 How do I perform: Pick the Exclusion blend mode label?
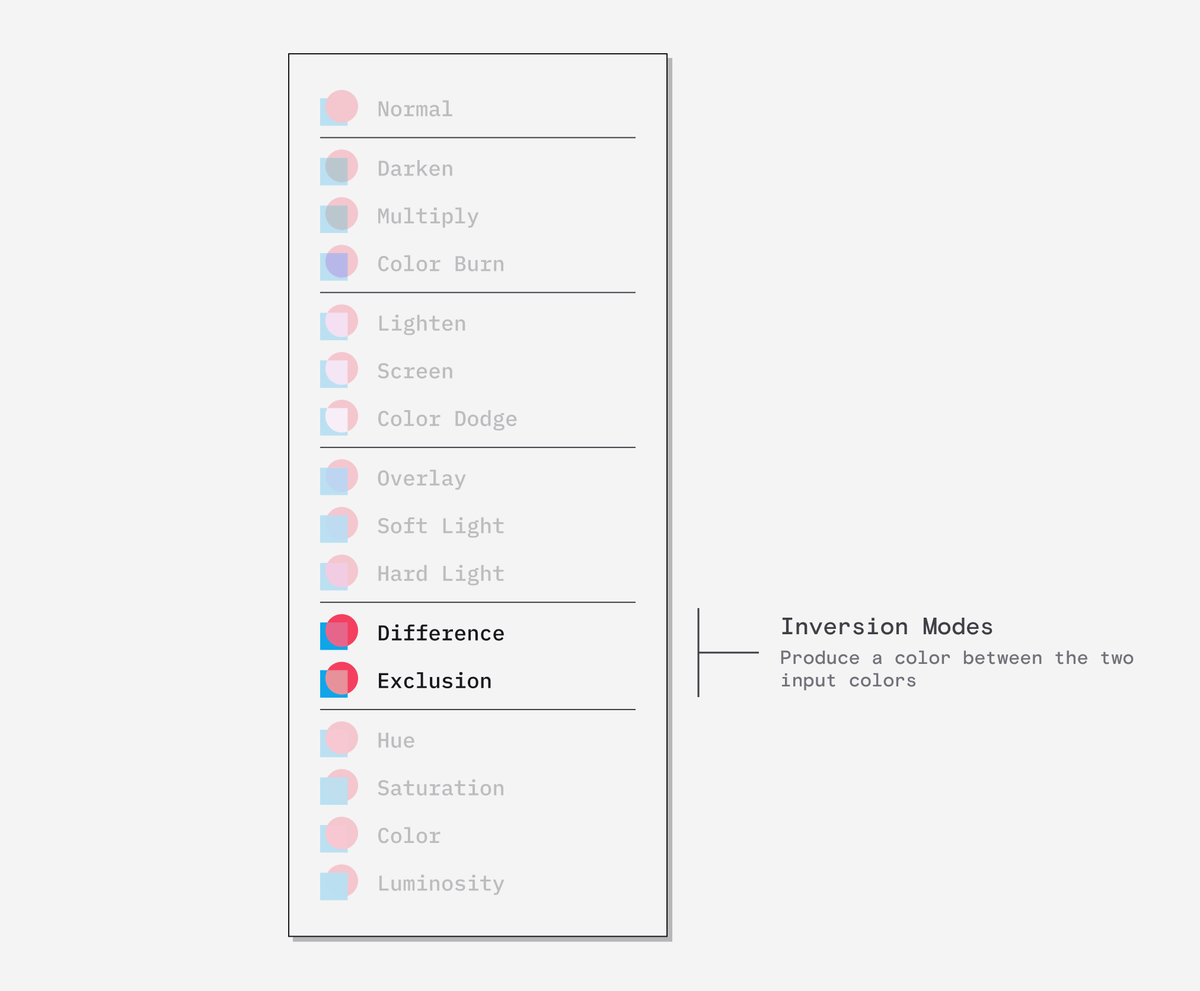tap(434, 681)
